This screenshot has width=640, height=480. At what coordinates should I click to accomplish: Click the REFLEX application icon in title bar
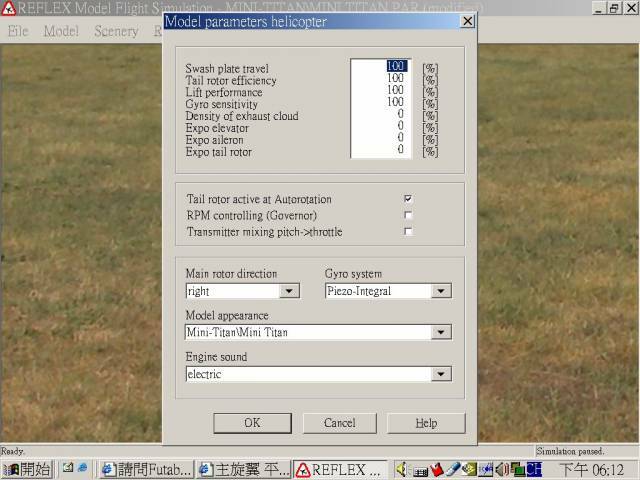[9, 8]
